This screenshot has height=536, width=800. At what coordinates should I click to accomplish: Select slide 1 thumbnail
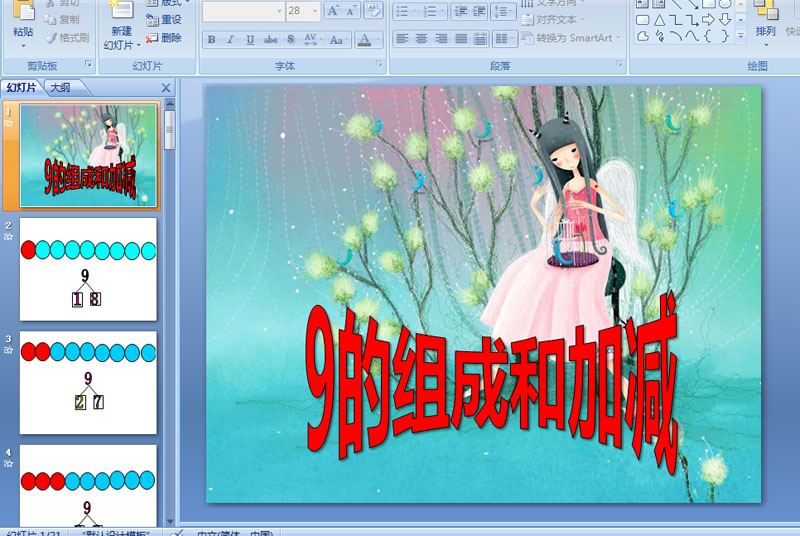pyautogui.click(x=88, y=156)
